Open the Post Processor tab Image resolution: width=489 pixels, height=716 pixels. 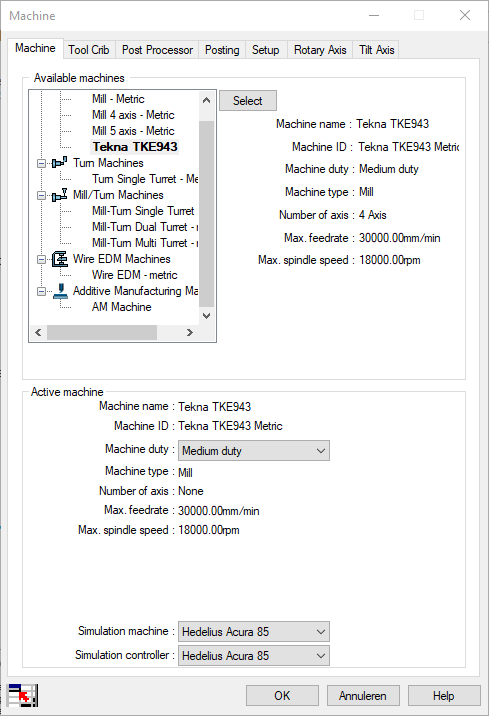pos(157,50)
